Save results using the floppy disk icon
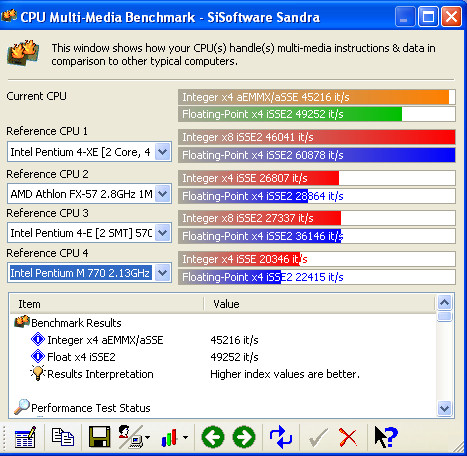The height and width of the screenshot is (456, 467). pos(99,437)
